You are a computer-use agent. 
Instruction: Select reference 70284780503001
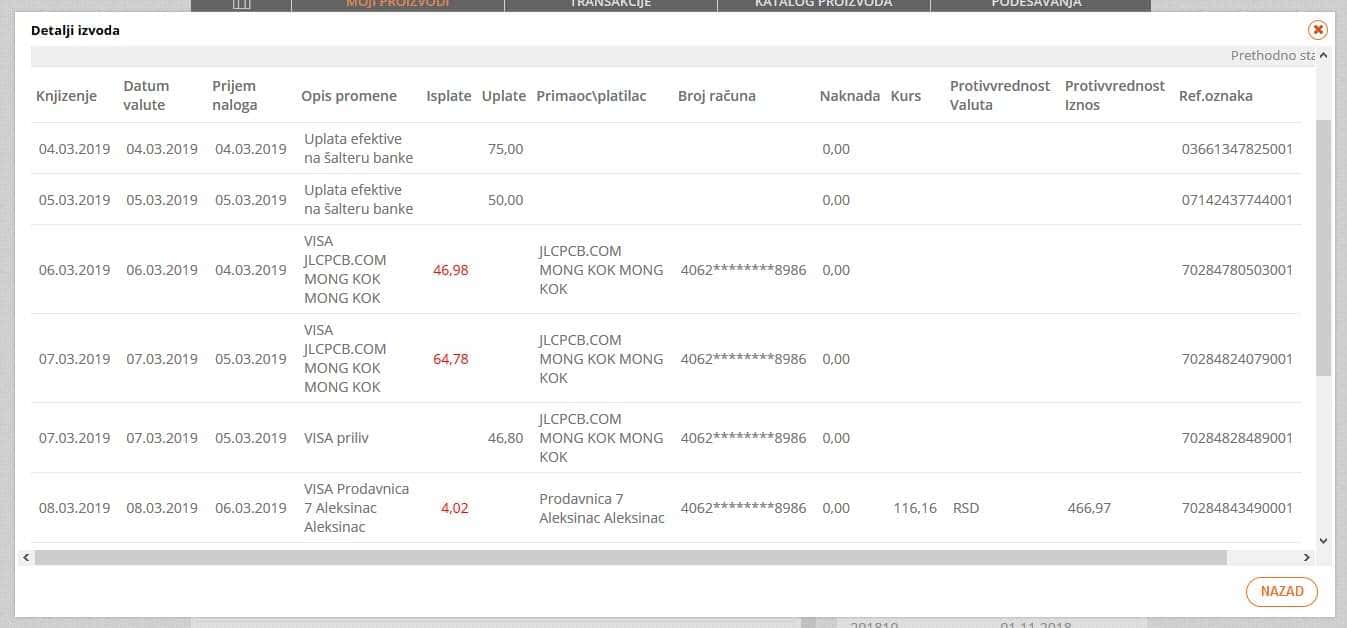(x=1237, y=270)
